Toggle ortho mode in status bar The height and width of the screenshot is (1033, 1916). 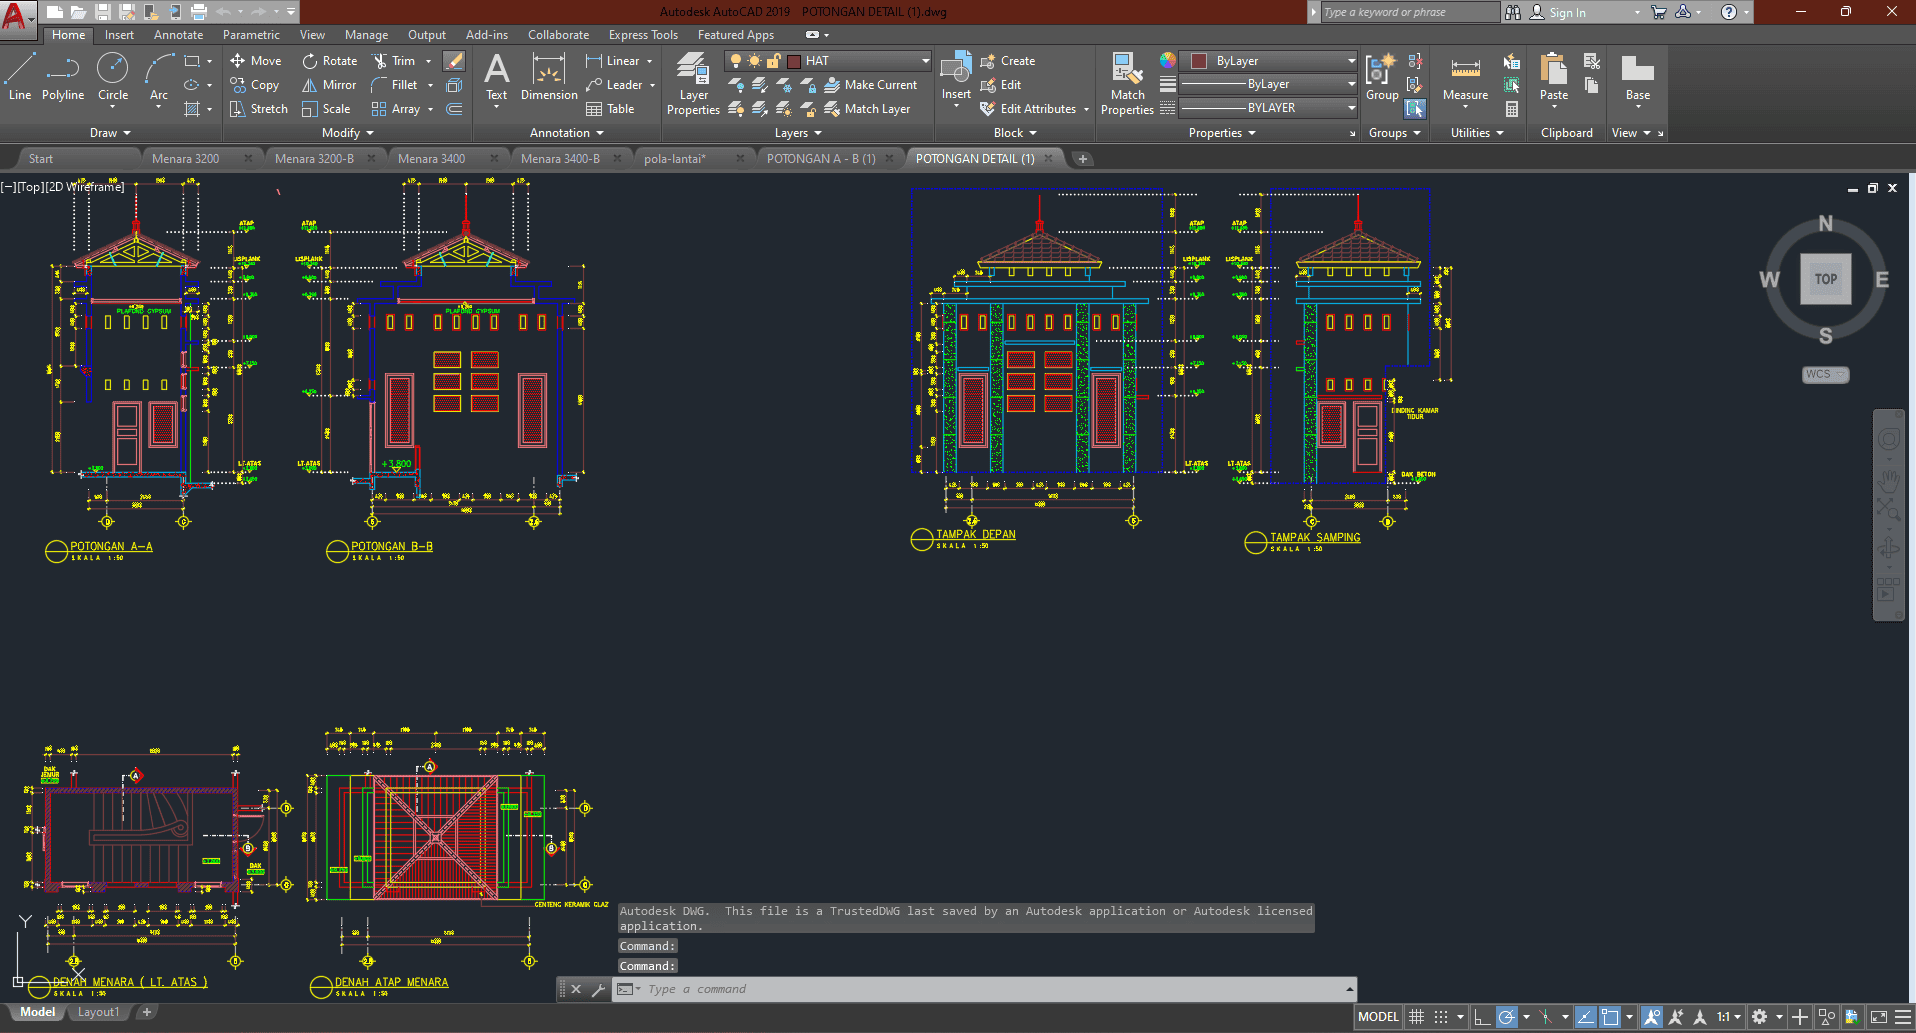[x=1482, y=1017]
